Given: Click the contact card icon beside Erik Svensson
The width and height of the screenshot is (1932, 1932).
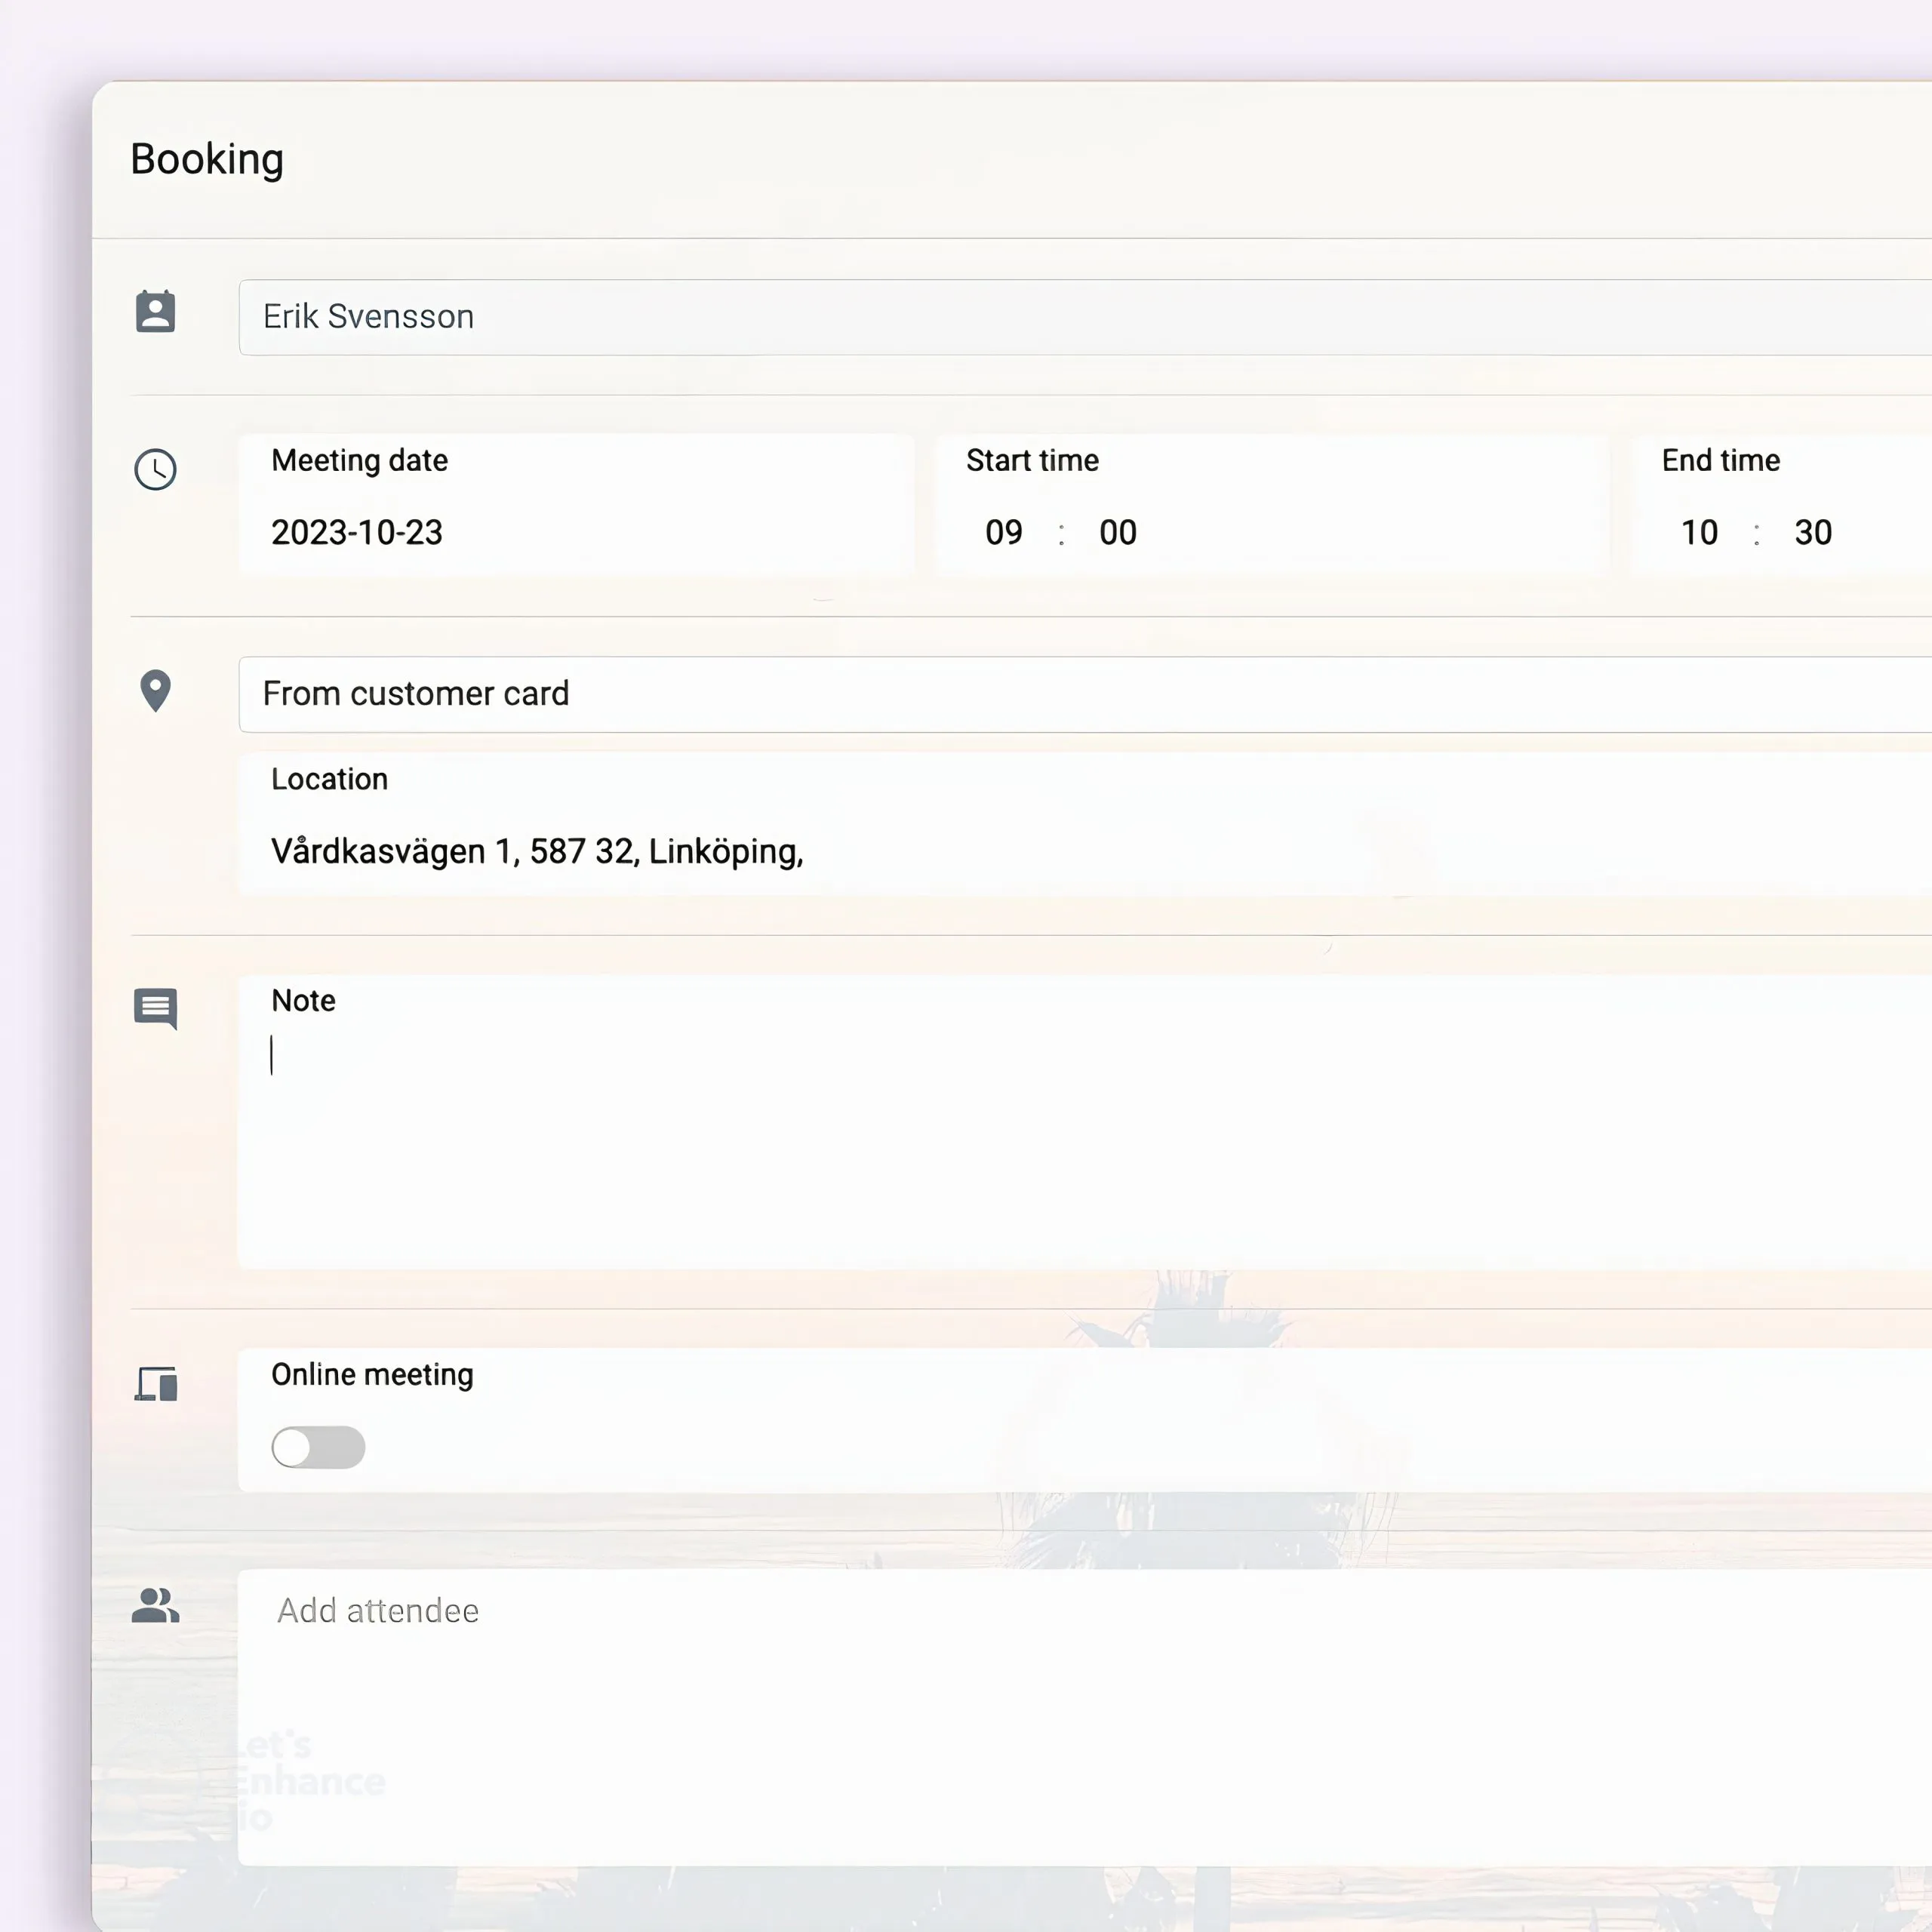Looking at the screenshot, I should (155, 312).
